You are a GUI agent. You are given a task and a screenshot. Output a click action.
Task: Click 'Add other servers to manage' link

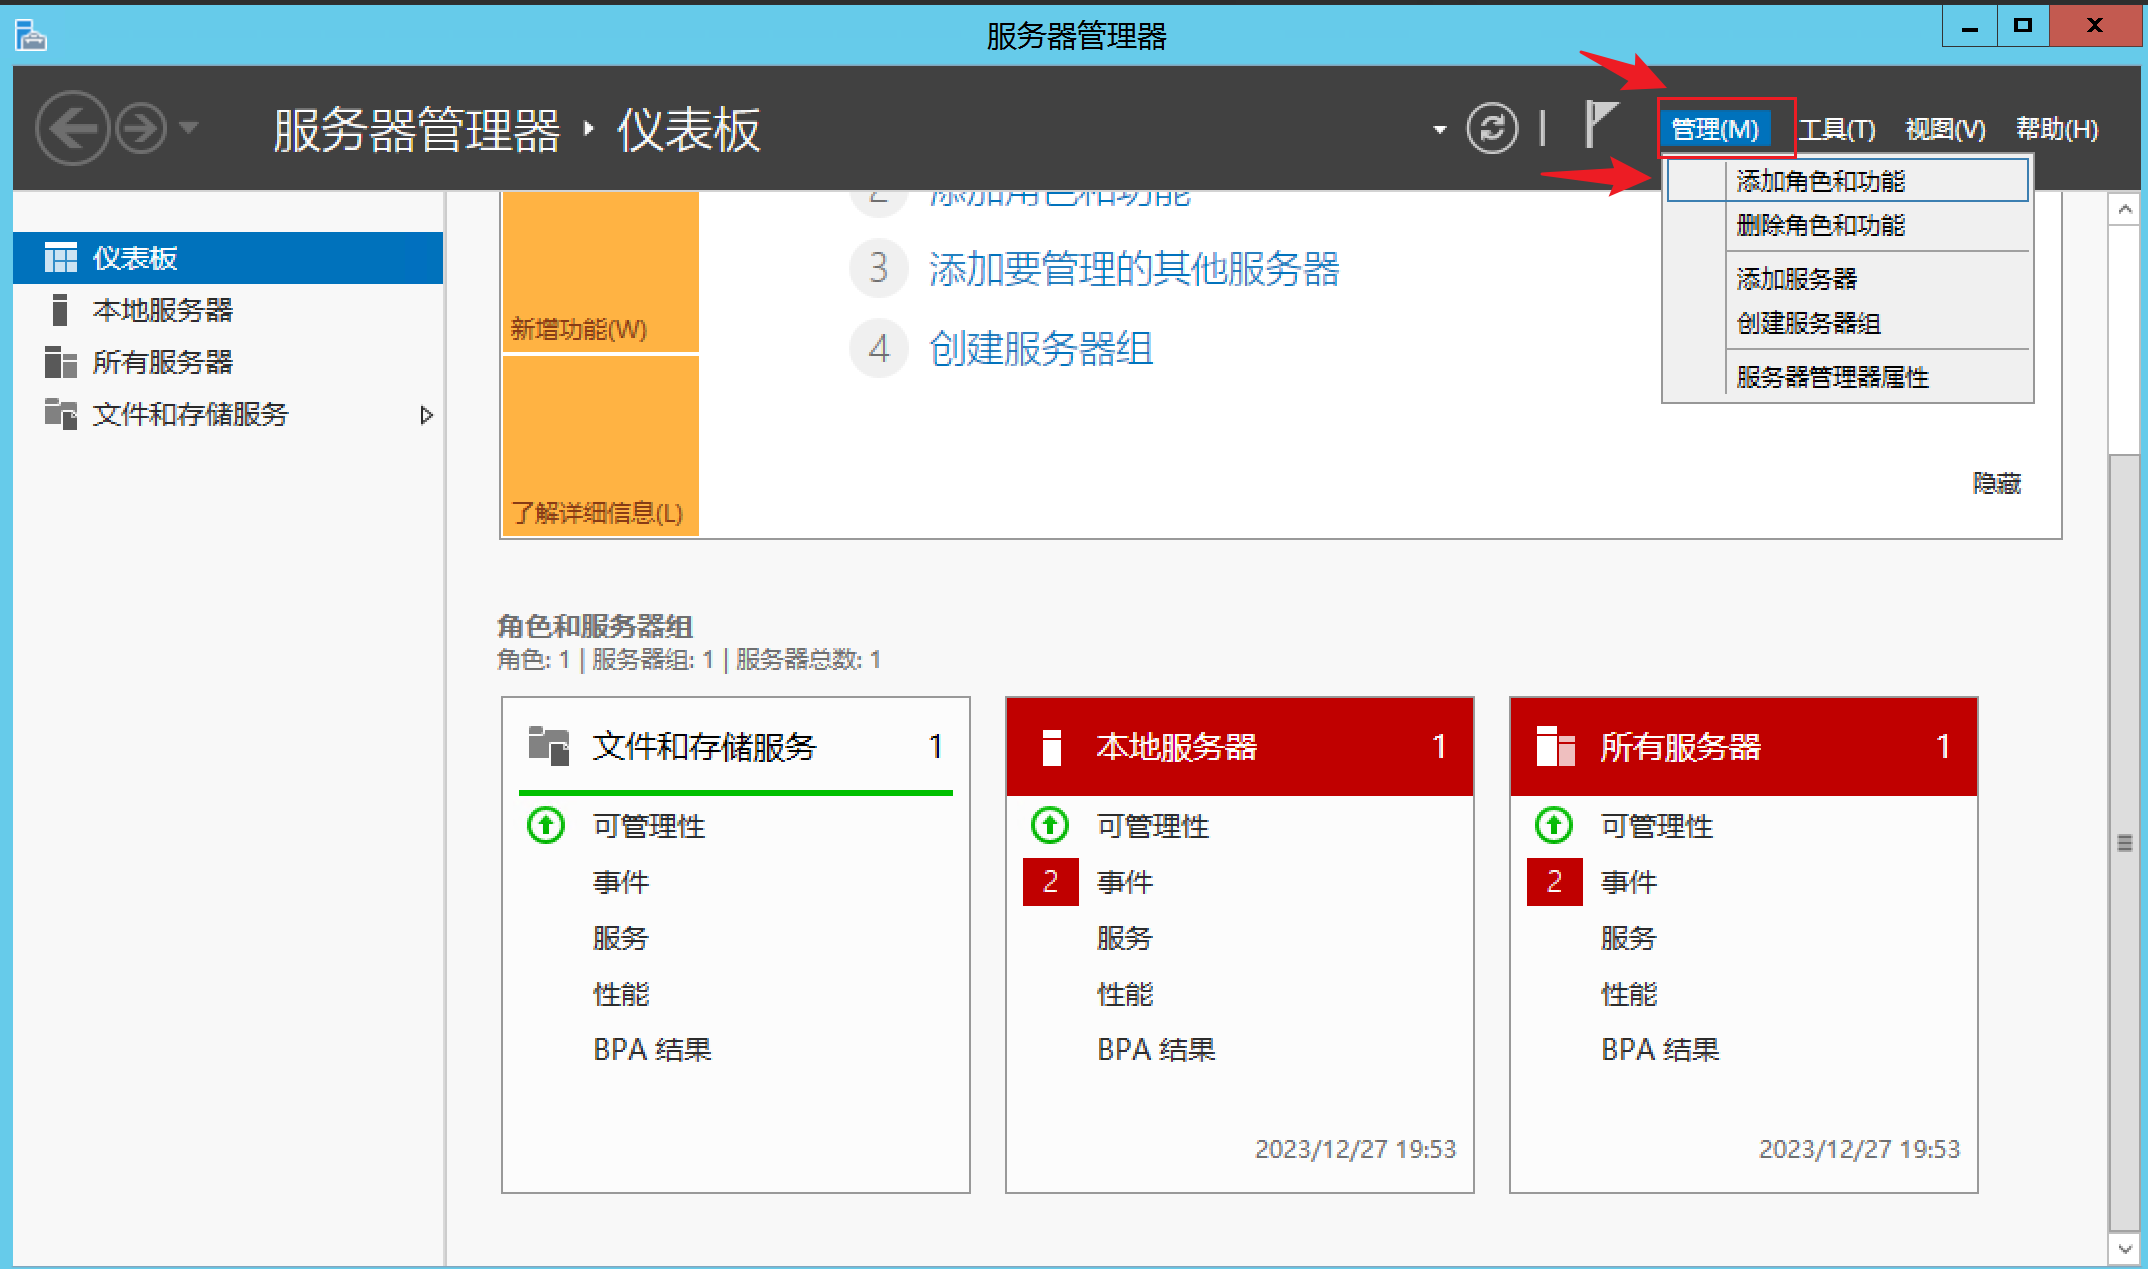[x=1133, y=269]
